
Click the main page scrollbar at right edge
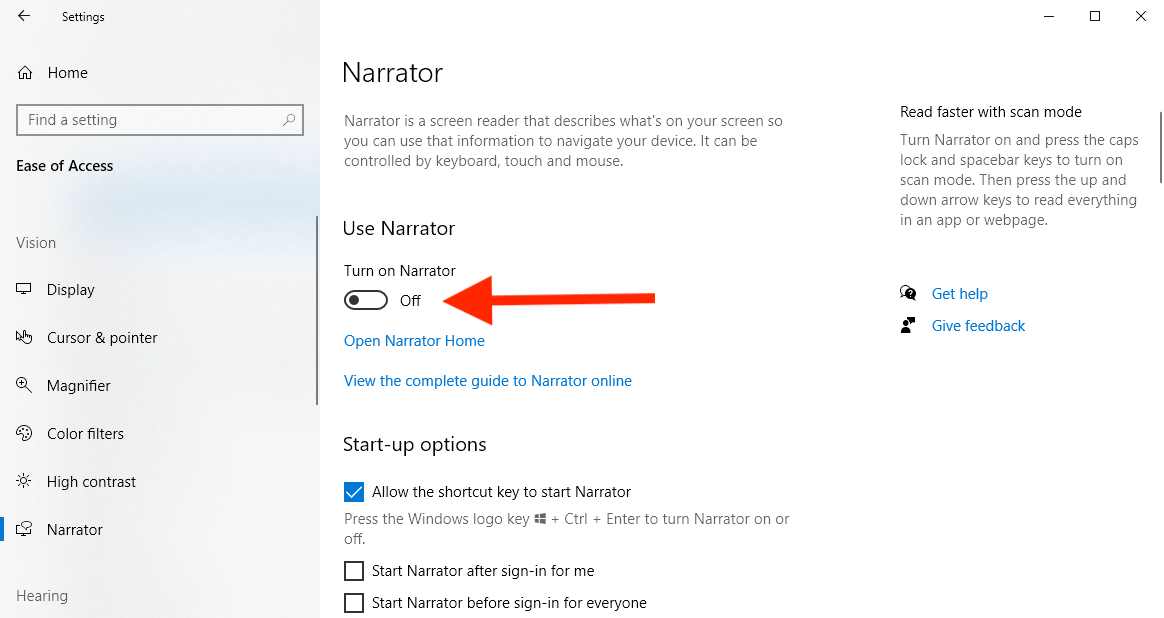tap(1161, 147)
